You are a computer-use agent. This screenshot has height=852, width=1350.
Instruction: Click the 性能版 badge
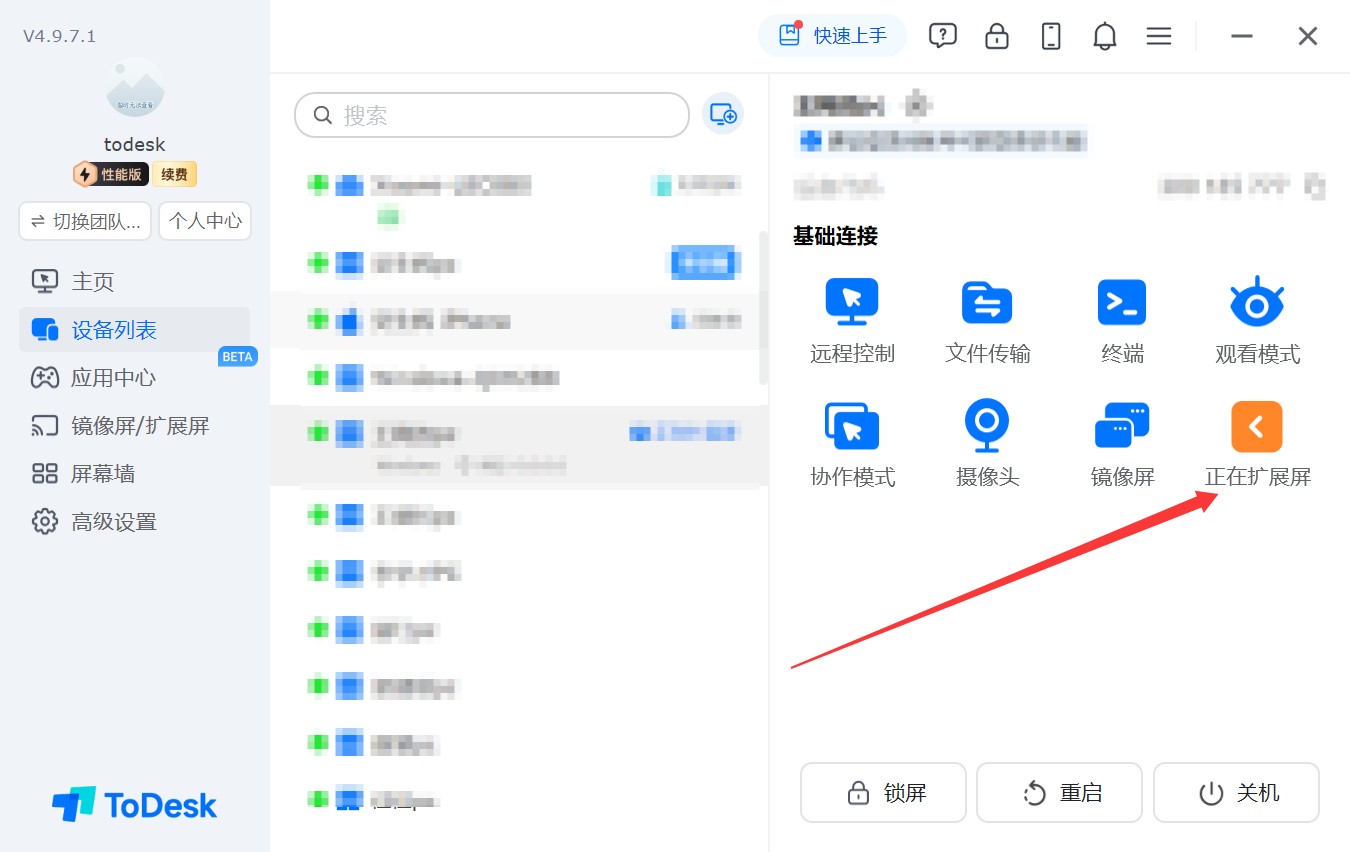pos(111,175)
